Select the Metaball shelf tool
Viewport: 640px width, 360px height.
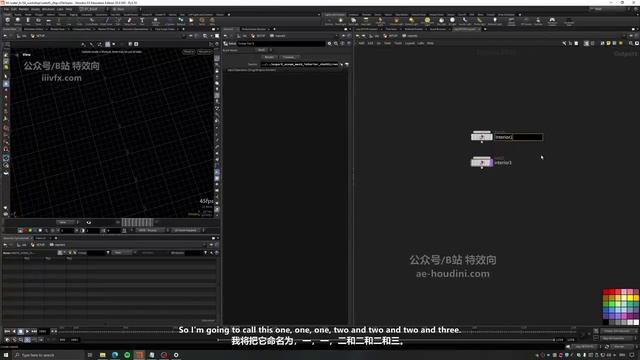point(180,21)
